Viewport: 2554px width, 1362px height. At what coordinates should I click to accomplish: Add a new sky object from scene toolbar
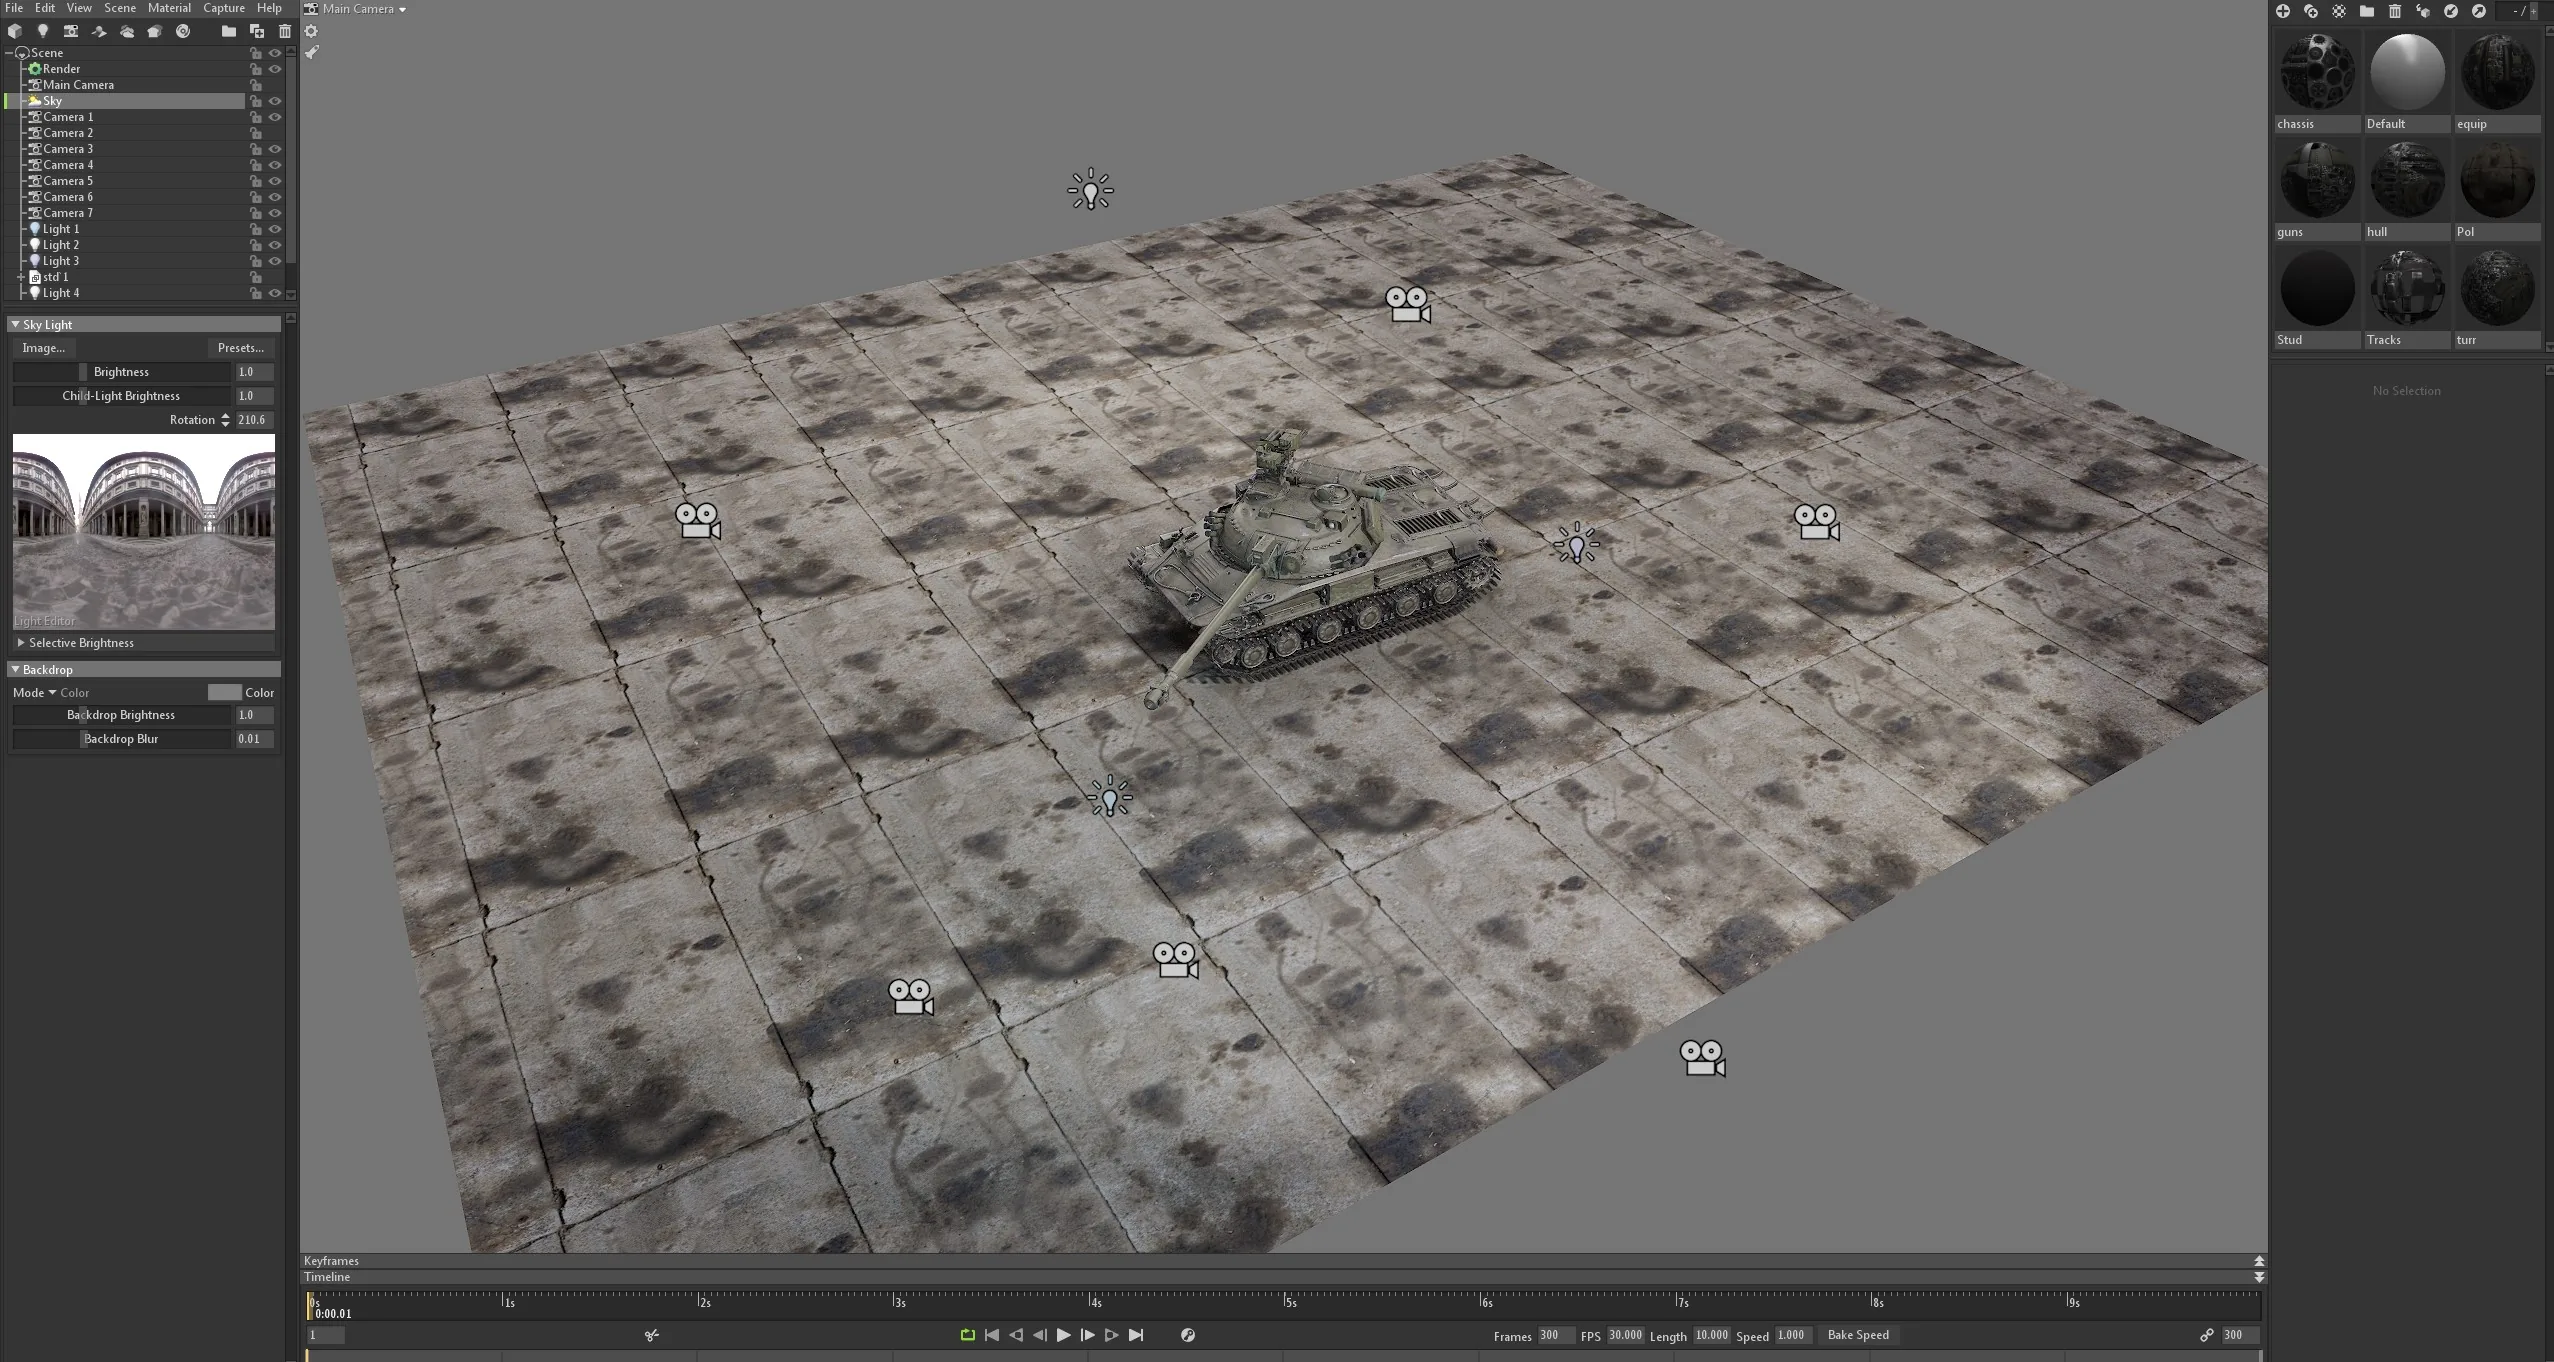coord(127,31)
